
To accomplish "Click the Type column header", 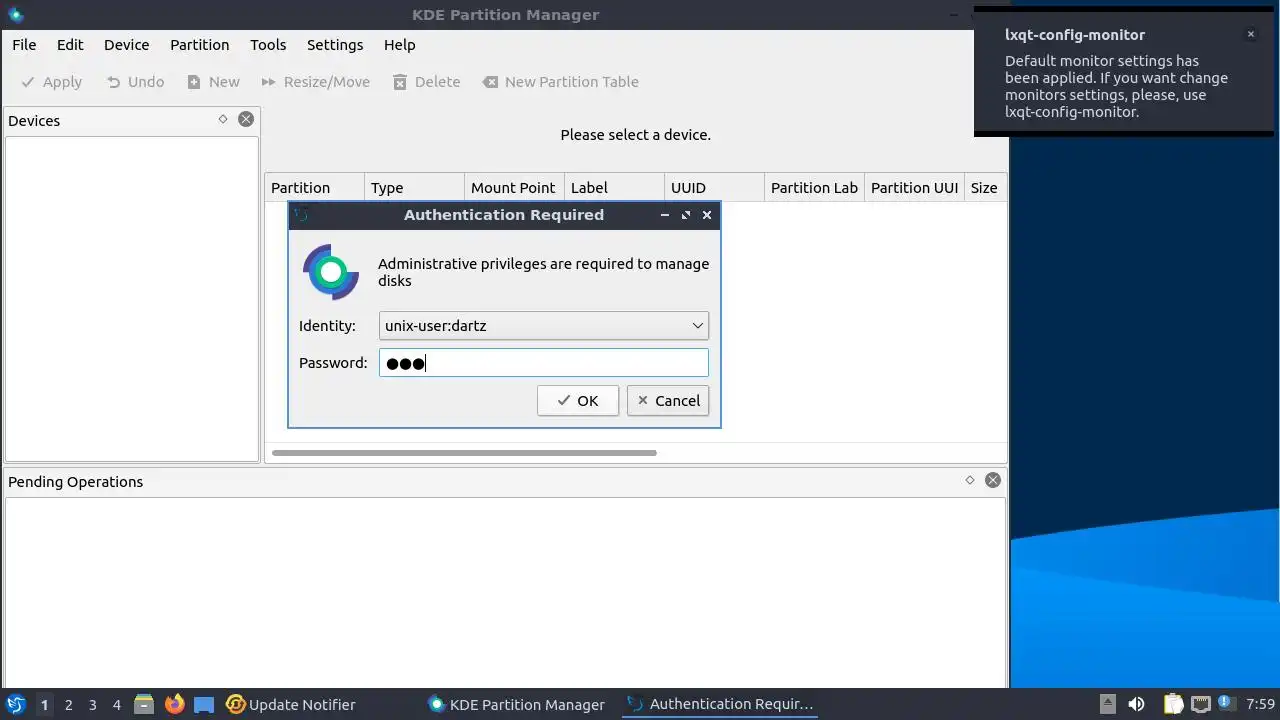I will coord(415,188).
